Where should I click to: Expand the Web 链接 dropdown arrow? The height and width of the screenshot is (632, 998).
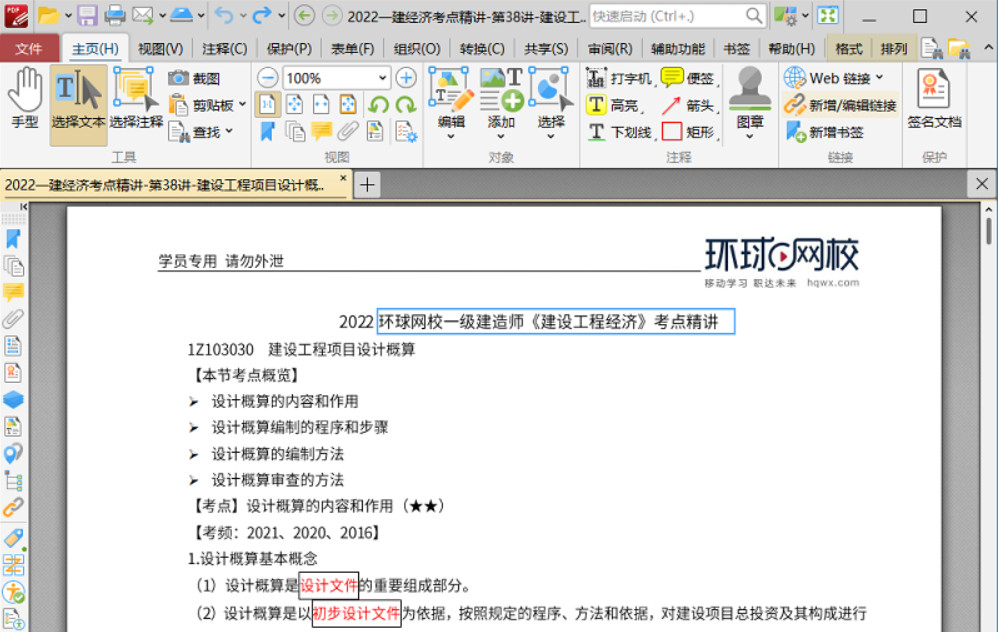point(880,78)
